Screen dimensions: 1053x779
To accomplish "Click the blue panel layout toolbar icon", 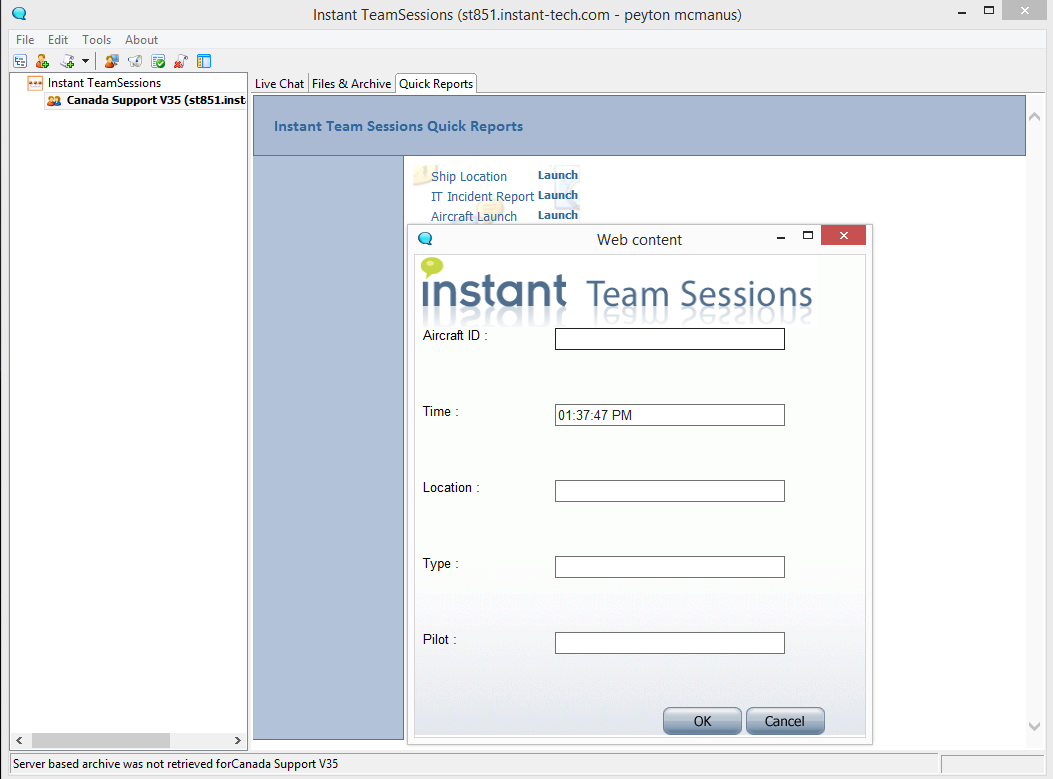I will tap(204, 62).
